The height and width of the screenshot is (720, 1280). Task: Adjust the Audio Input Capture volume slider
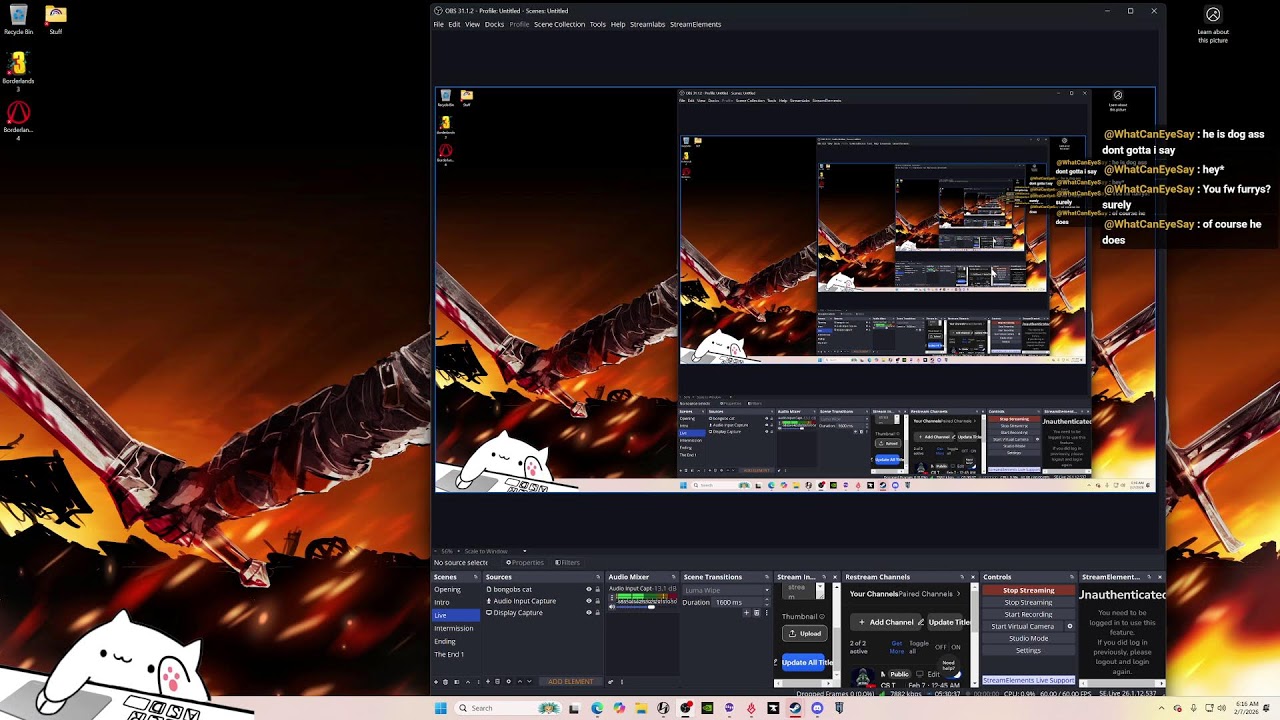pyautogui.click(x=642, y=607)
